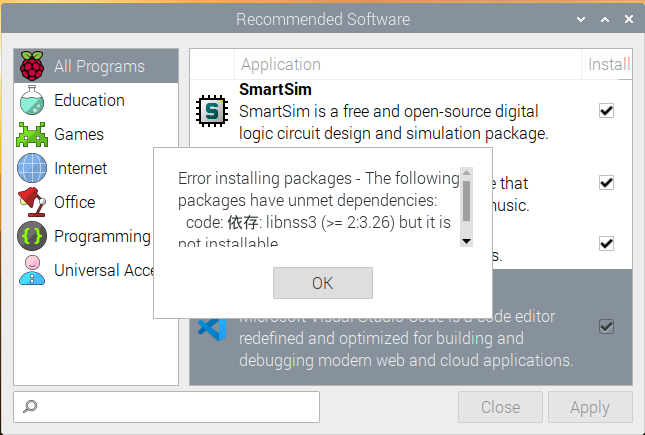
Task: Open the Education category label
Action: coord(89,100)
